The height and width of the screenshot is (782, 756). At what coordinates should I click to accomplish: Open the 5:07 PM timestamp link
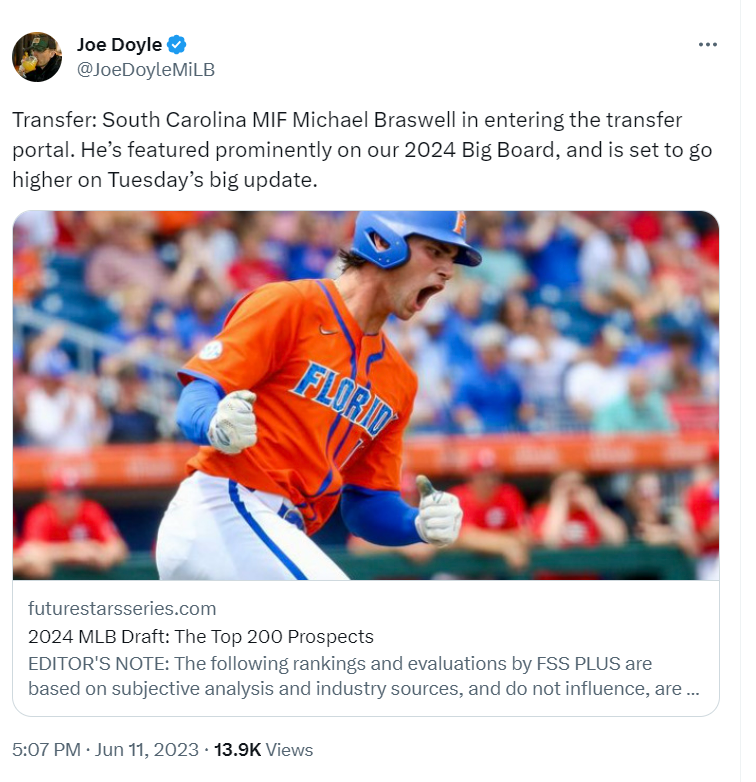point(46,750)
